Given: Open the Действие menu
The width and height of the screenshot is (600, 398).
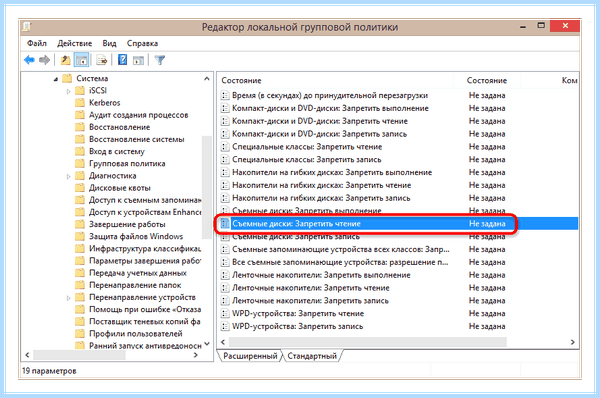Looking at the screenshot, I should (x=75, y=43).
